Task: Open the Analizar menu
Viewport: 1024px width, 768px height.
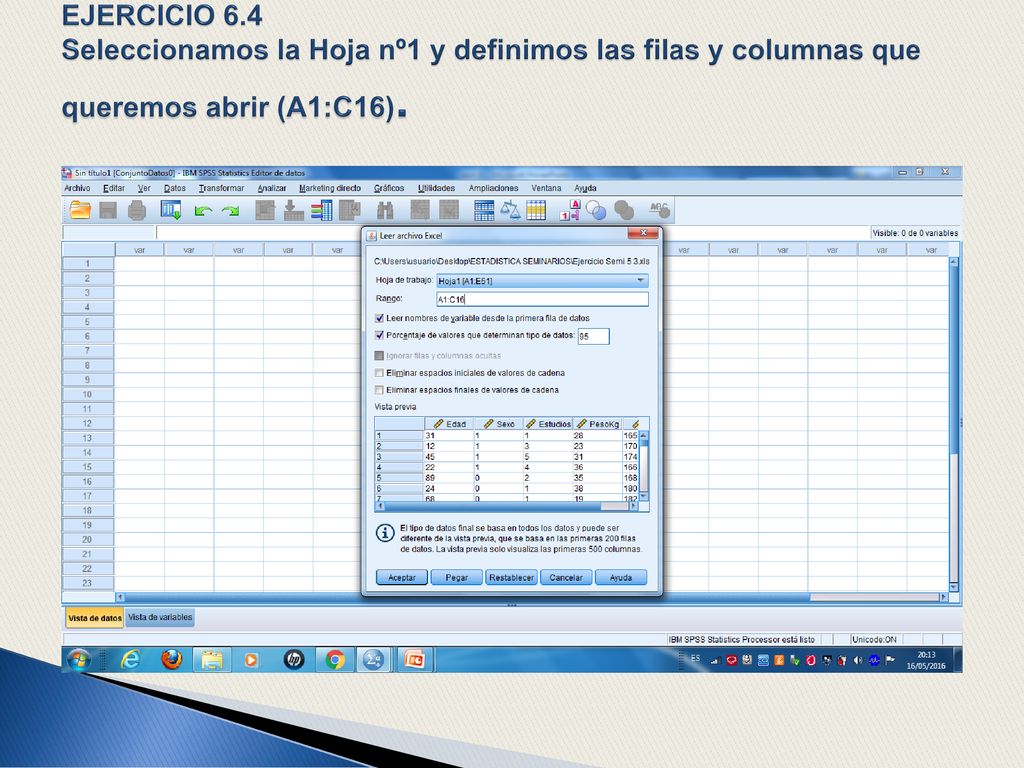Action: (272, 188)
